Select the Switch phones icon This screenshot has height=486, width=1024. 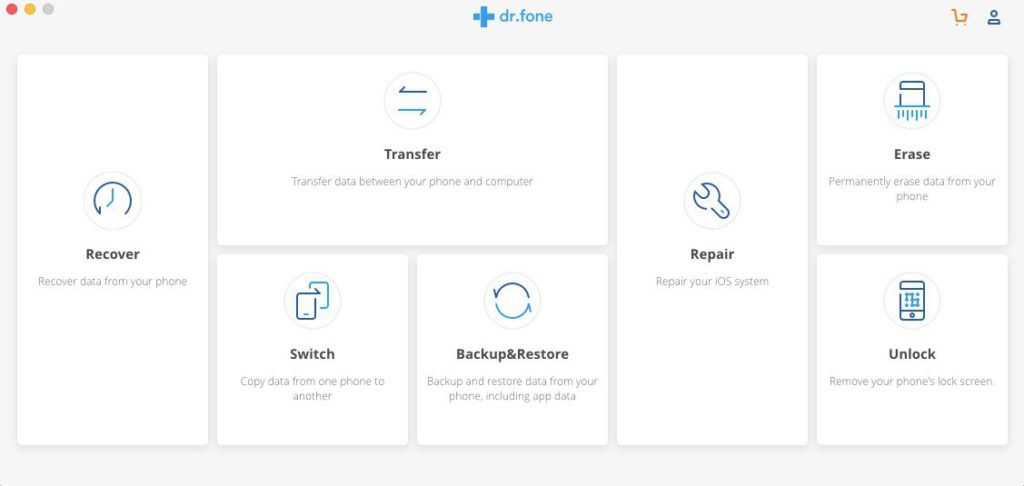312,300
